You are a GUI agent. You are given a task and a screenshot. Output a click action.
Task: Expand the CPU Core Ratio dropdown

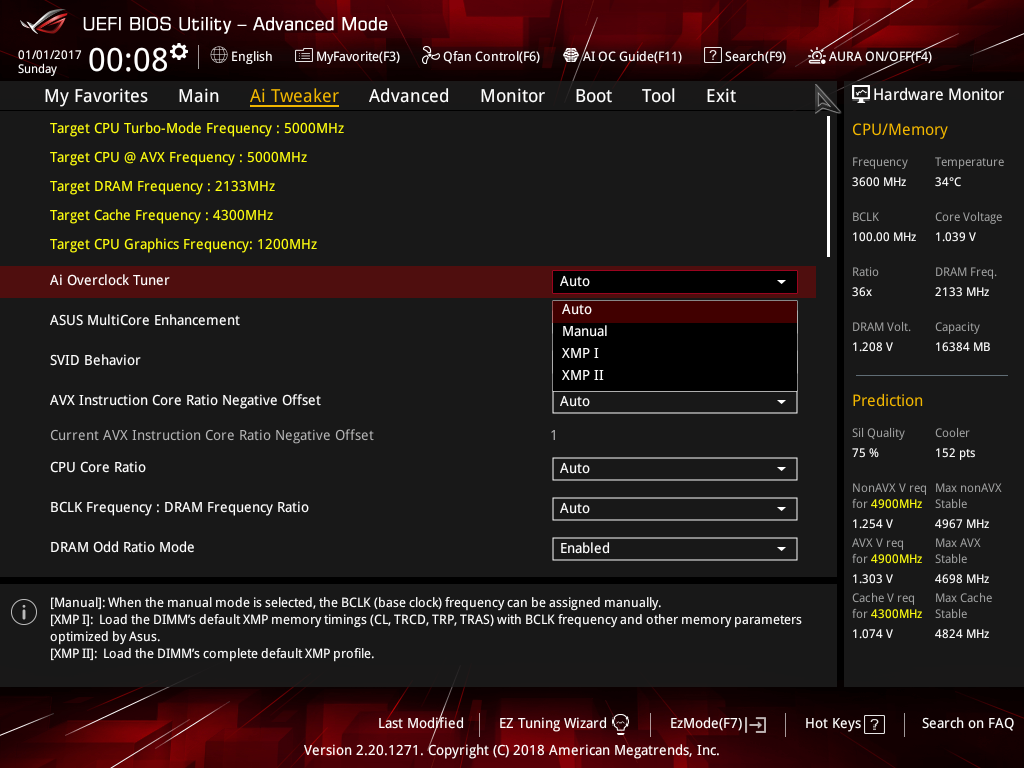pos(675,468)
